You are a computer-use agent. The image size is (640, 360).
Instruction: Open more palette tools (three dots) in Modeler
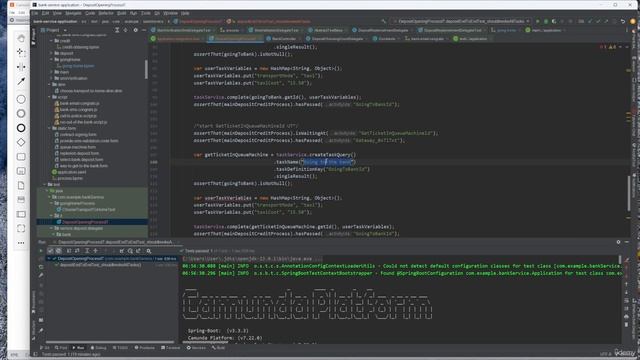[21, 243]
